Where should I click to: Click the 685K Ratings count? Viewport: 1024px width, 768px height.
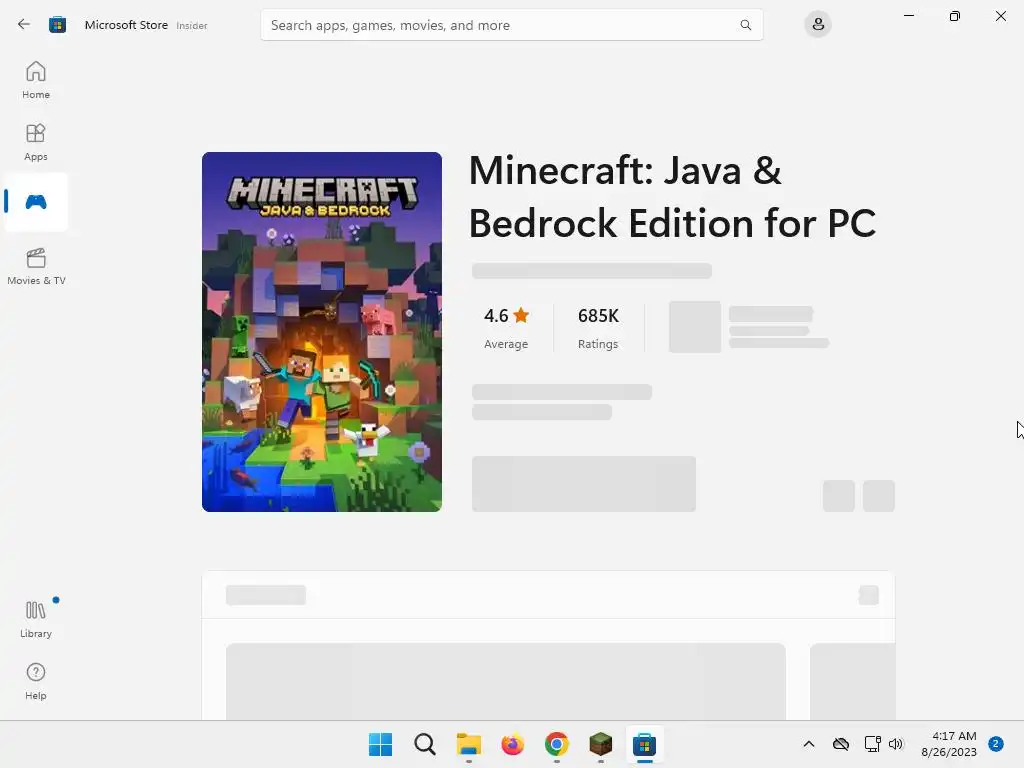598,328
